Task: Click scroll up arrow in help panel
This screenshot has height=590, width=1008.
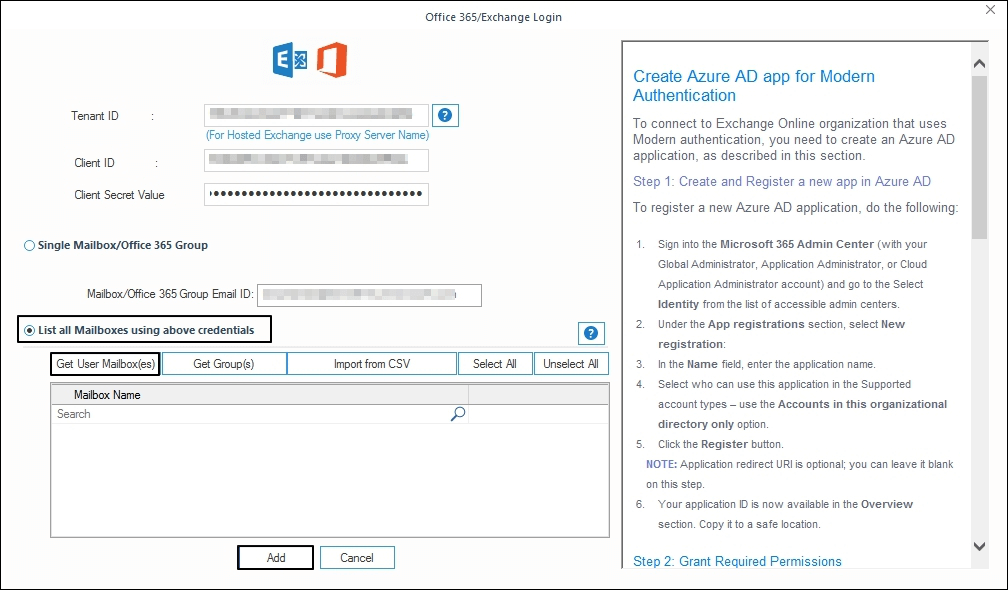Action: click(979, 64)
